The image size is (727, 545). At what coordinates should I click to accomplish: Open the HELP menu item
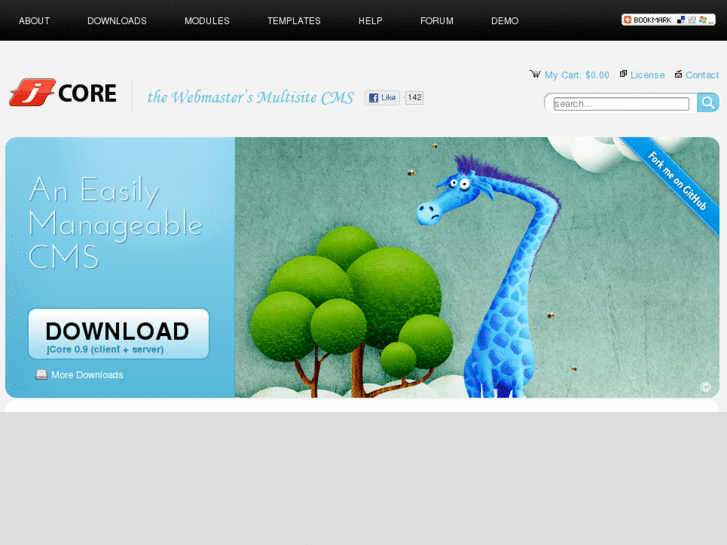click(370, 21)
